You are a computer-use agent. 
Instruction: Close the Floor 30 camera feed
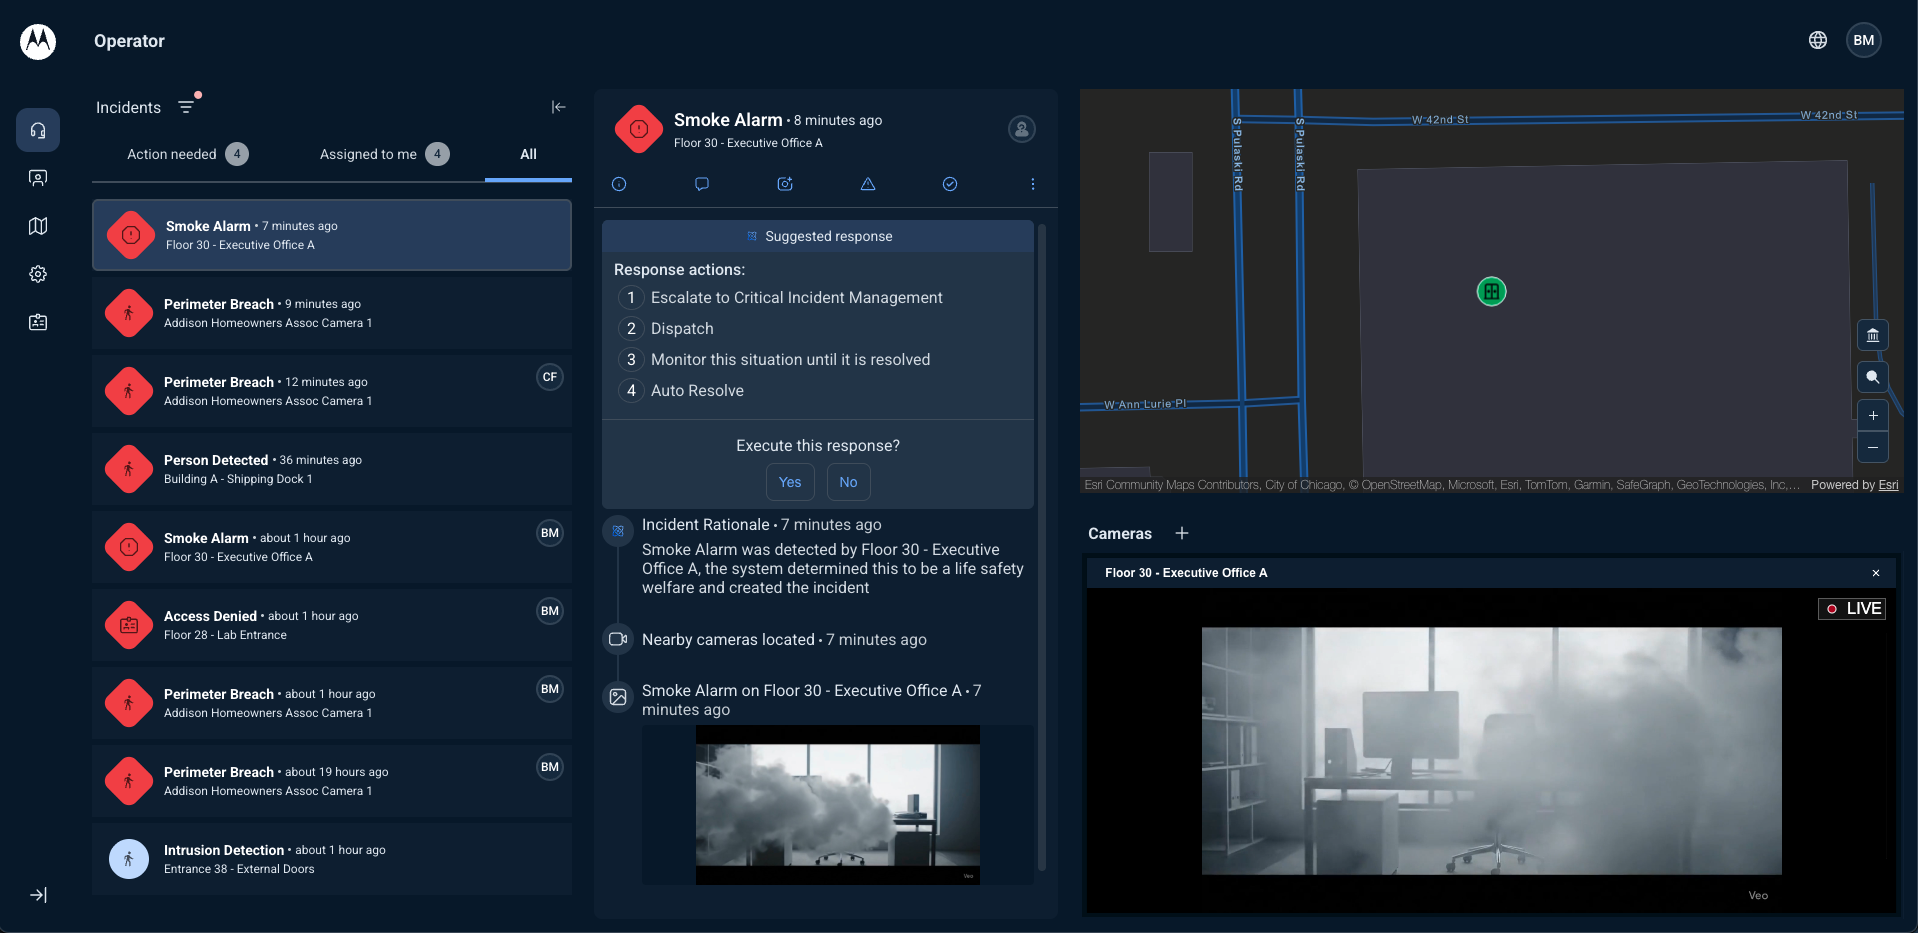coord(1876,573)
